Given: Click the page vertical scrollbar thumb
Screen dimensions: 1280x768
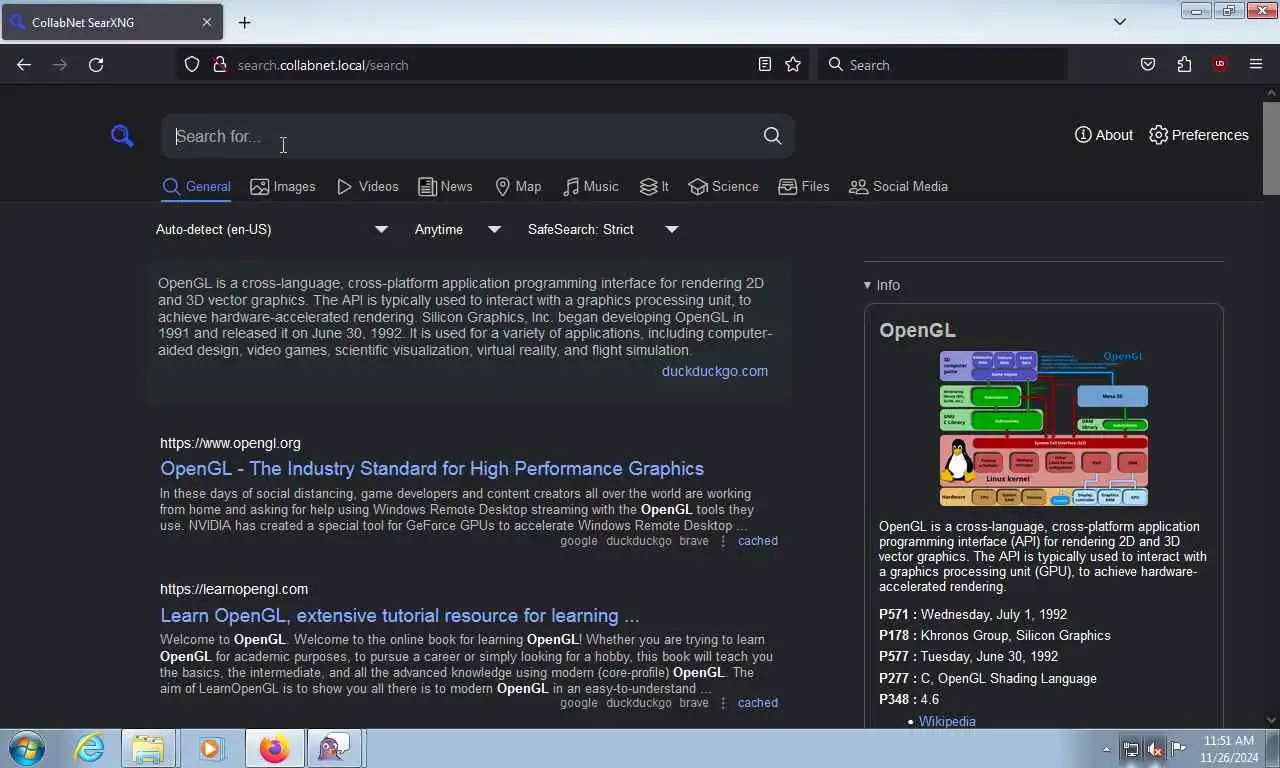Looking at the screenshot, I should (1271, 148).
